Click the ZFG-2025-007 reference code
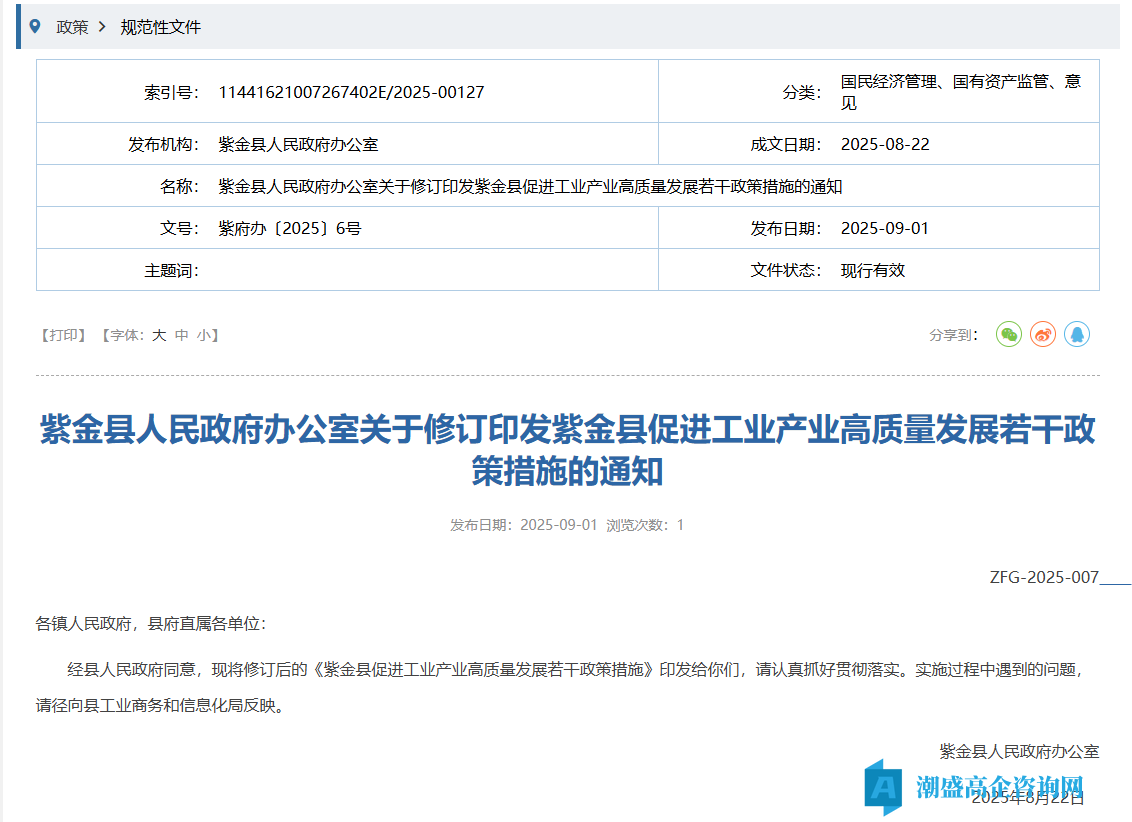The width and height of the screenshot is (1132, 822). click(1044, 577)
